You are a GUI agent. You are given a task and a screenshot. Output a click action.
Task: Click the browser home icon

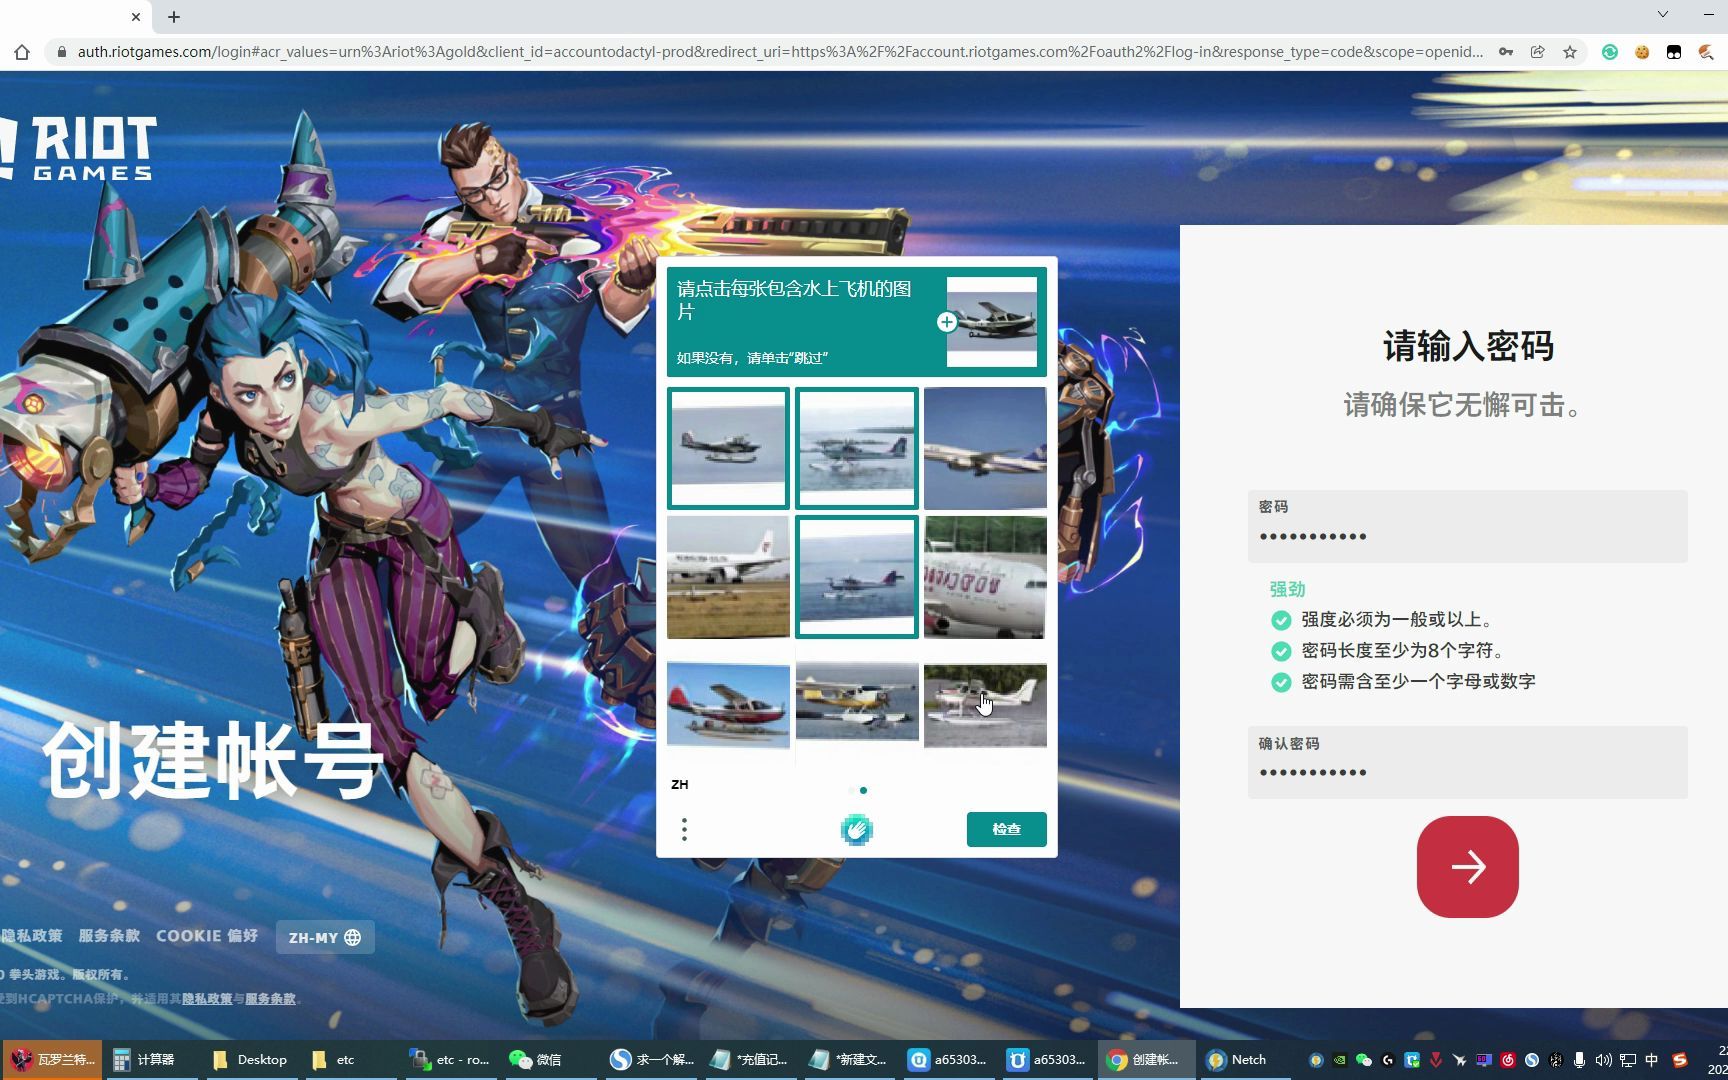[22, 52]
